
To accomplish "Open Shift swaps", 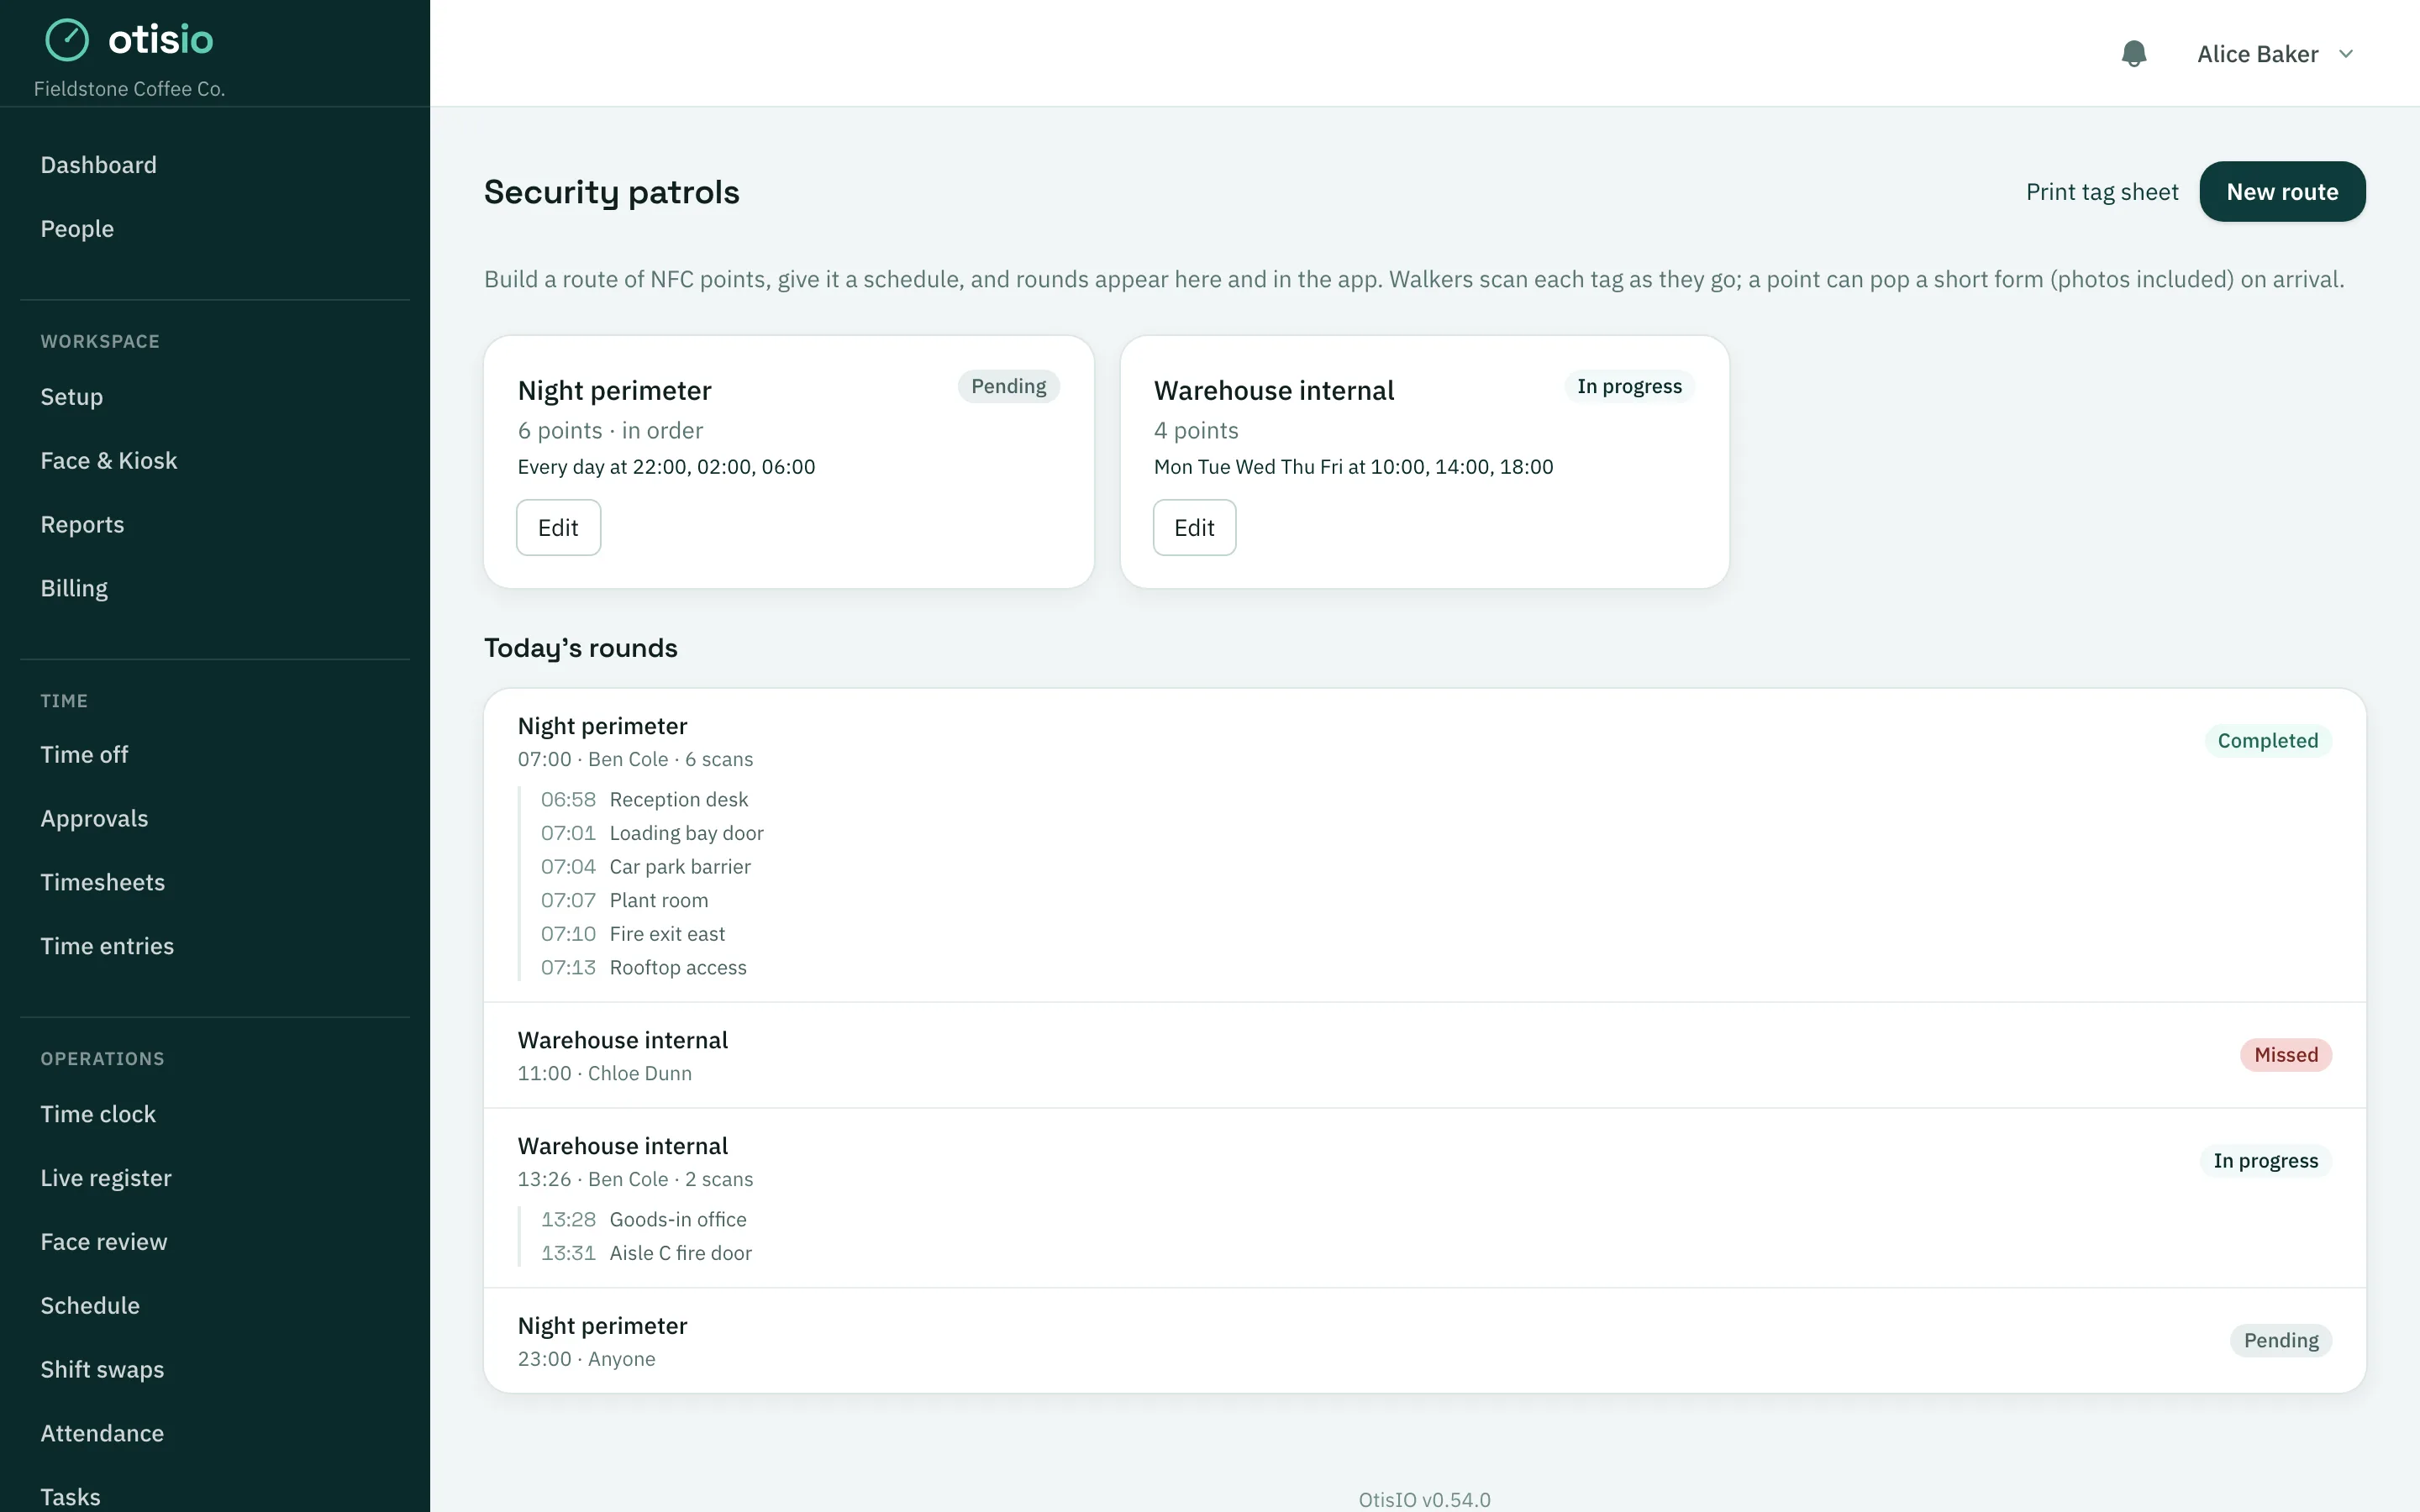I will click(x=102, y=1370).
